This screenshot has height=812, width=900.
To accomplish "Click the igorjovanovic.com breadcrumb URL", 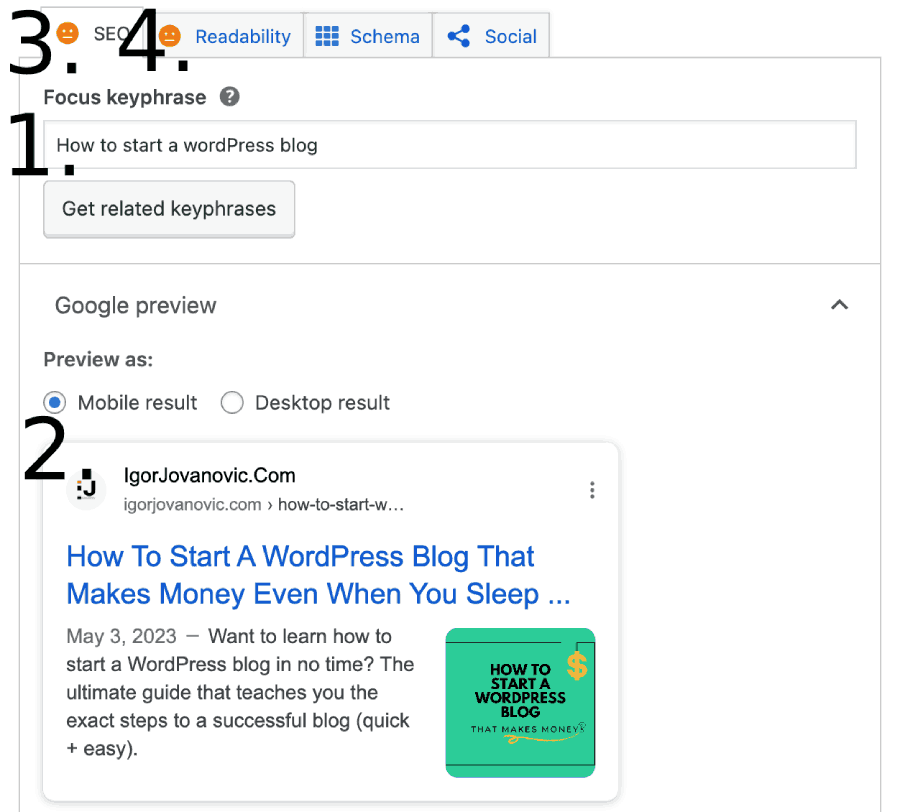I will pyautogui.click(x=263, y=504).
